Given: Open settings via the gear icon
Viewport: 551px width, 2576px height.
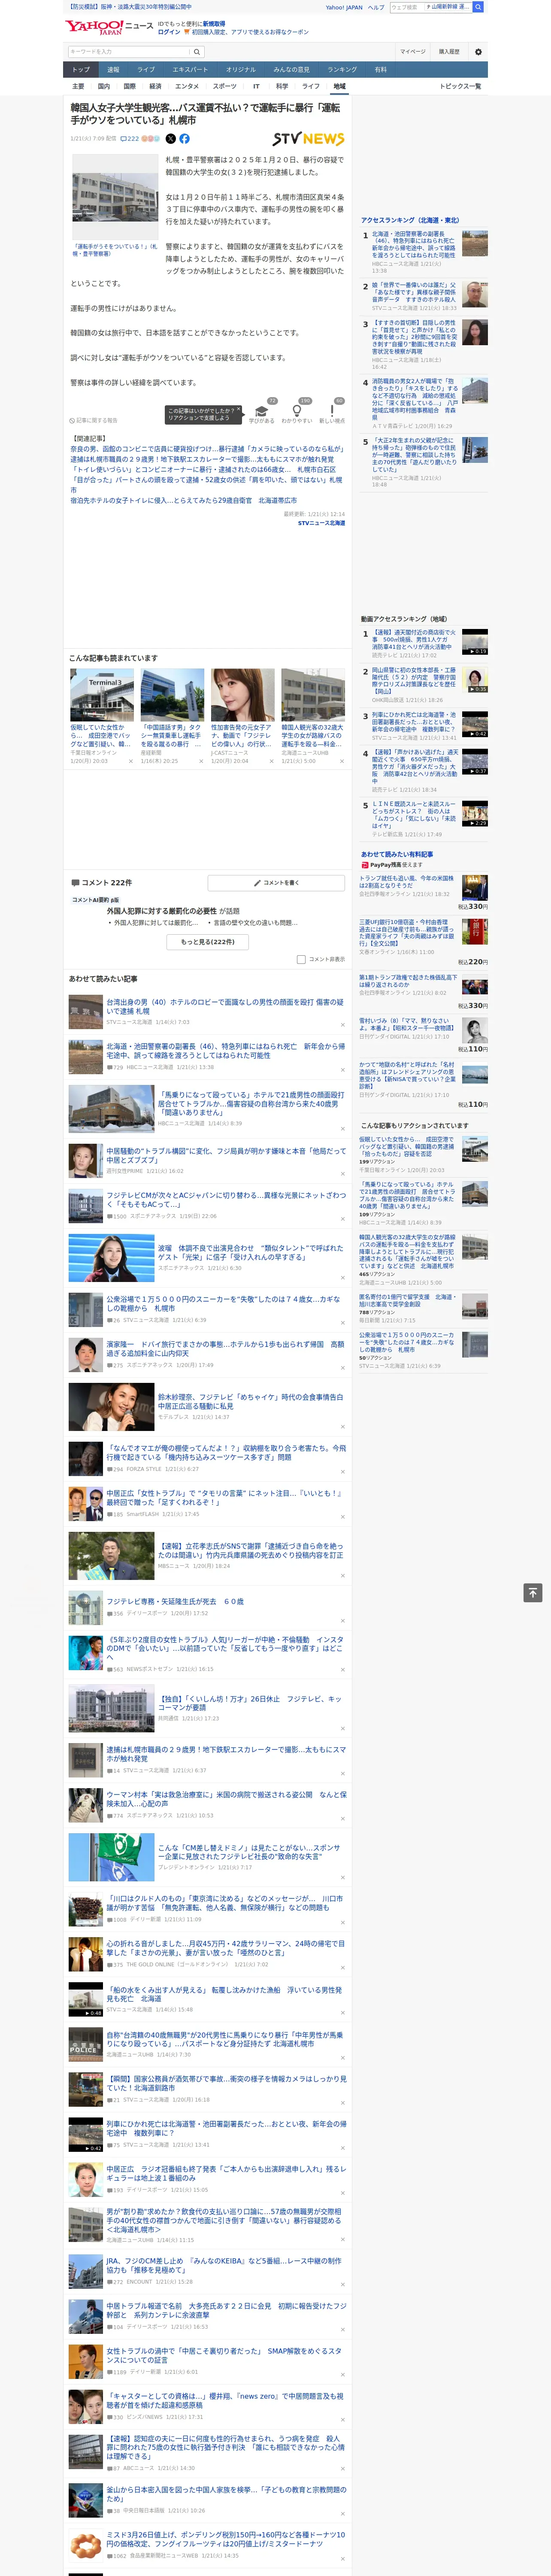Looking at the screenshot, I should pyautogui.click(x=478, y=52).
